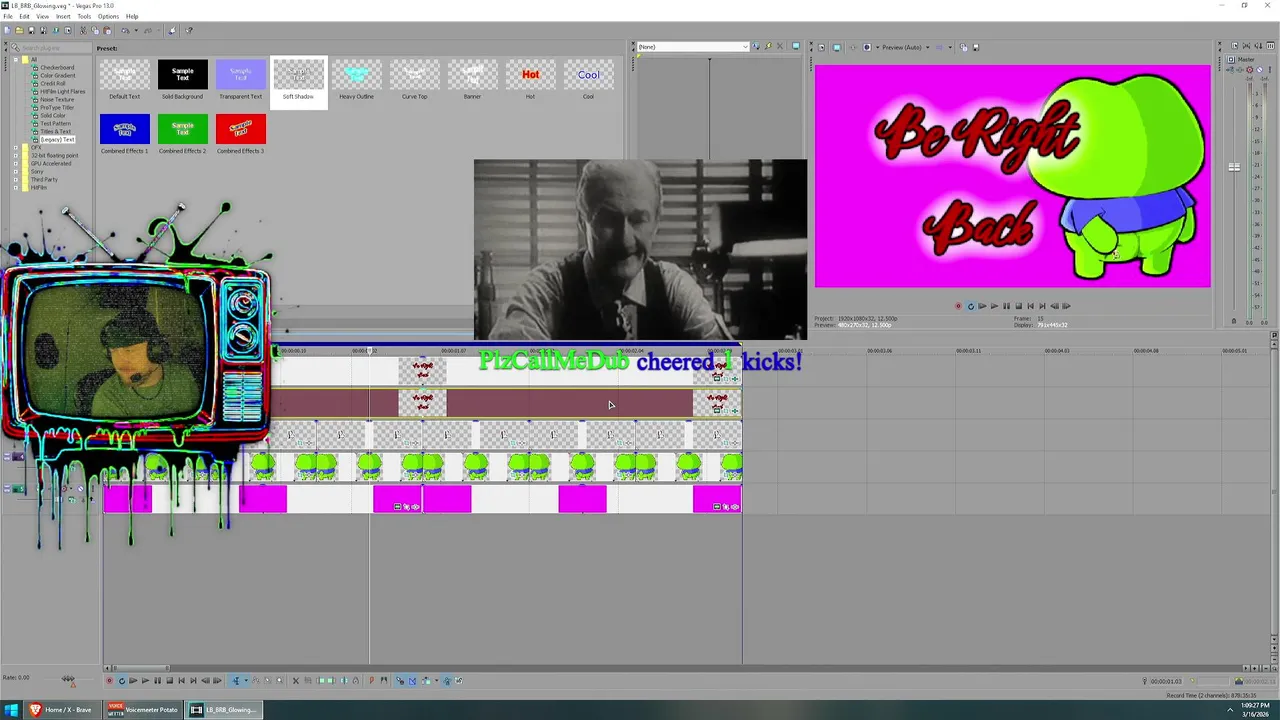The width and height of the screenshot is (1280, 720).
Task: Click the Copy Snapshot to Clipboard icon
Action: [963, 47]
